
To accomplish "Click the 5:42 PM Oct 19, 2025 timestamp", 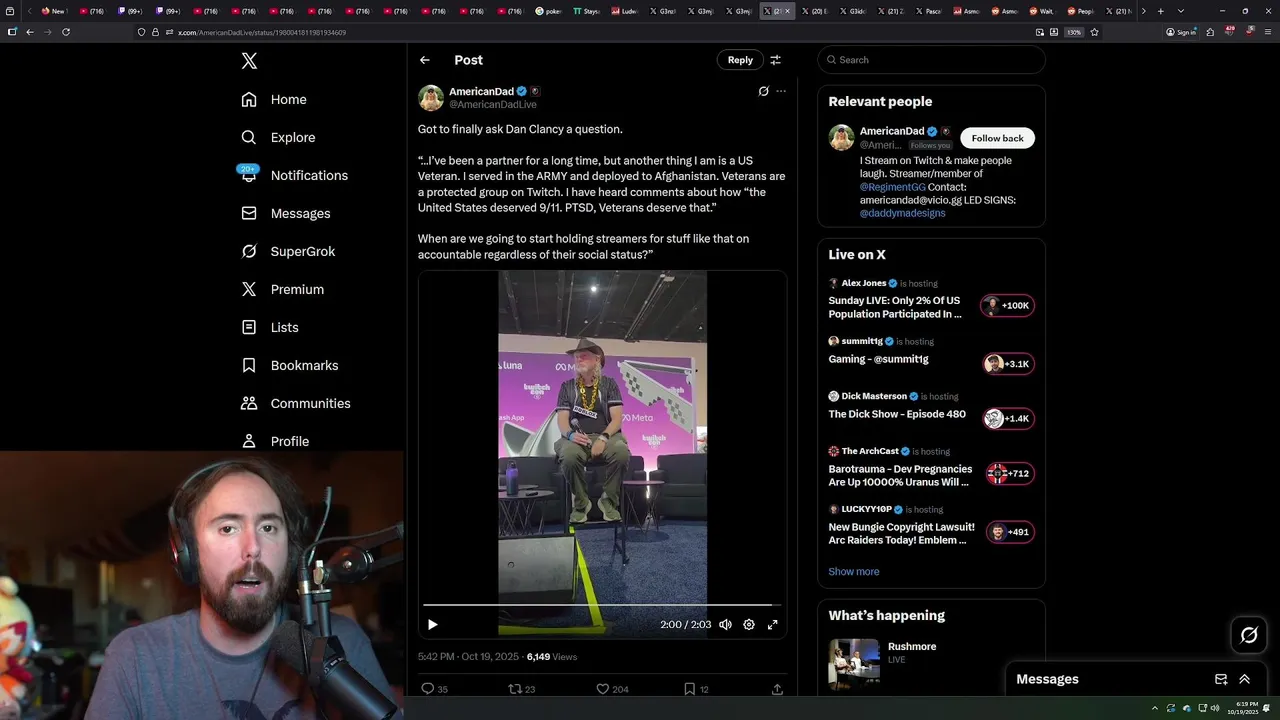I will [x=468, y=657].
